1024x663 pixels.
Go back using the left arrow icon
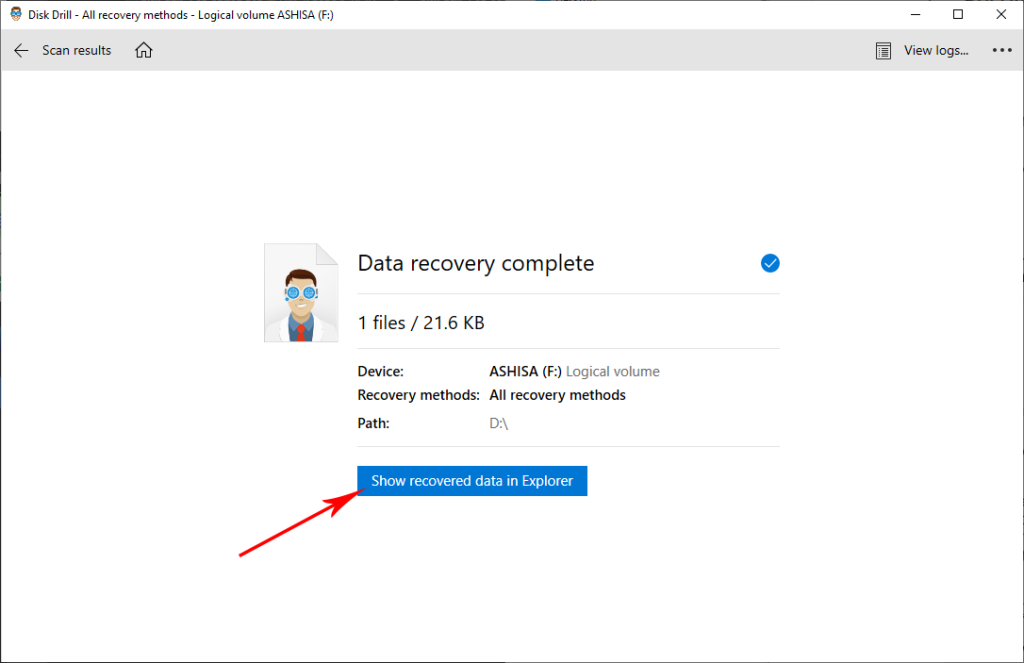coord(21,50)
